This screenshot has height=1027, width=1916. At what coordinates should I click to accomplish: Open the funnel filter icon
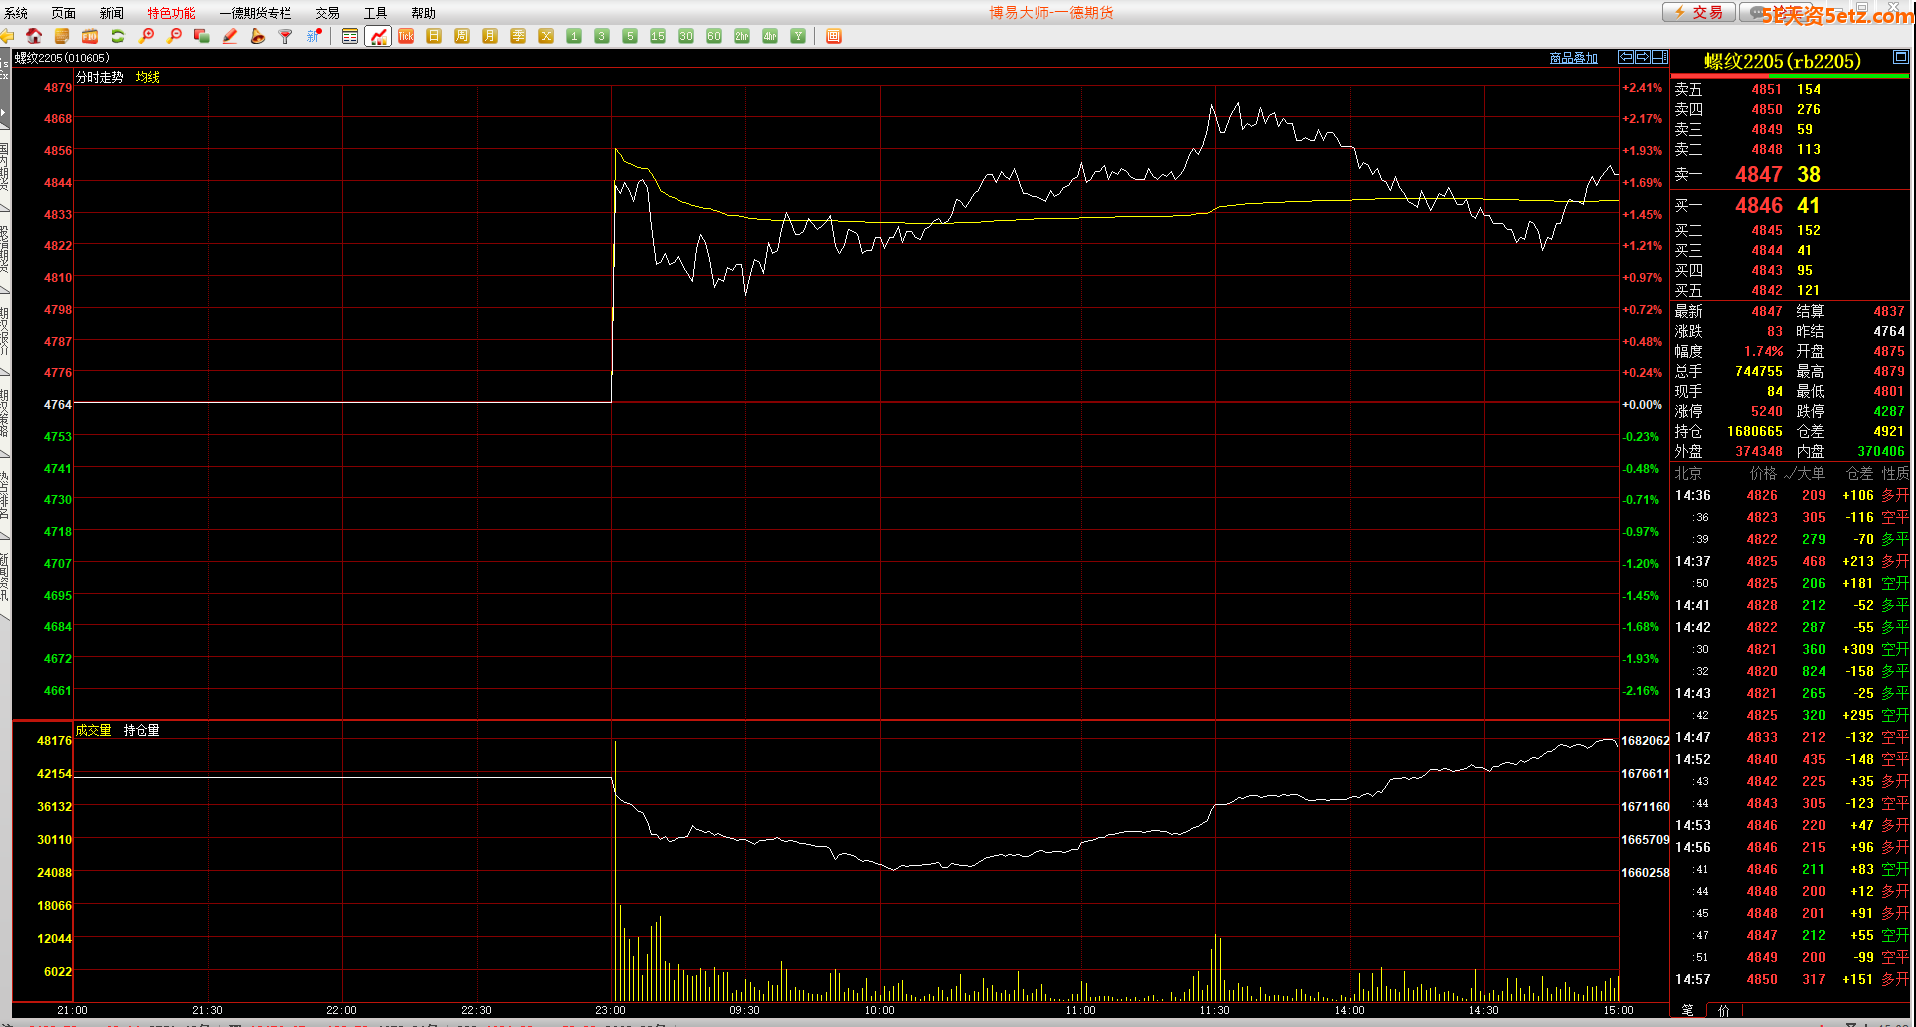click(x=286, y=36)
